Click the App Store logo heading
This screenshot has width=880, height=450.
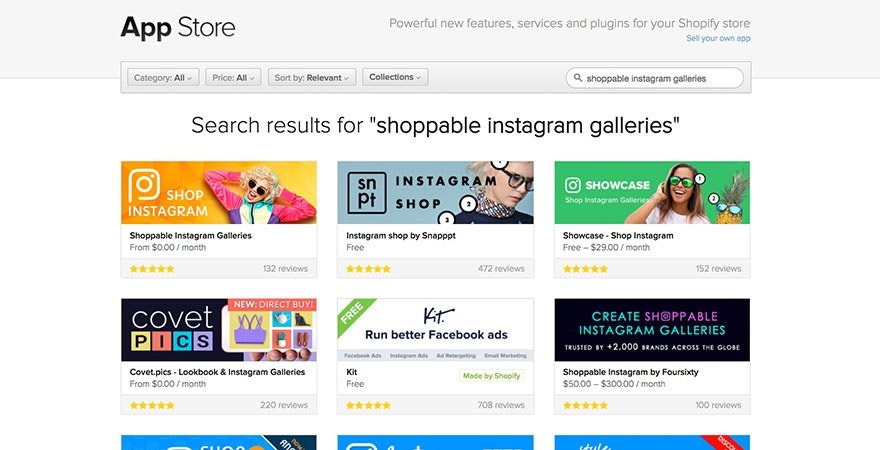tap(178, 27)
